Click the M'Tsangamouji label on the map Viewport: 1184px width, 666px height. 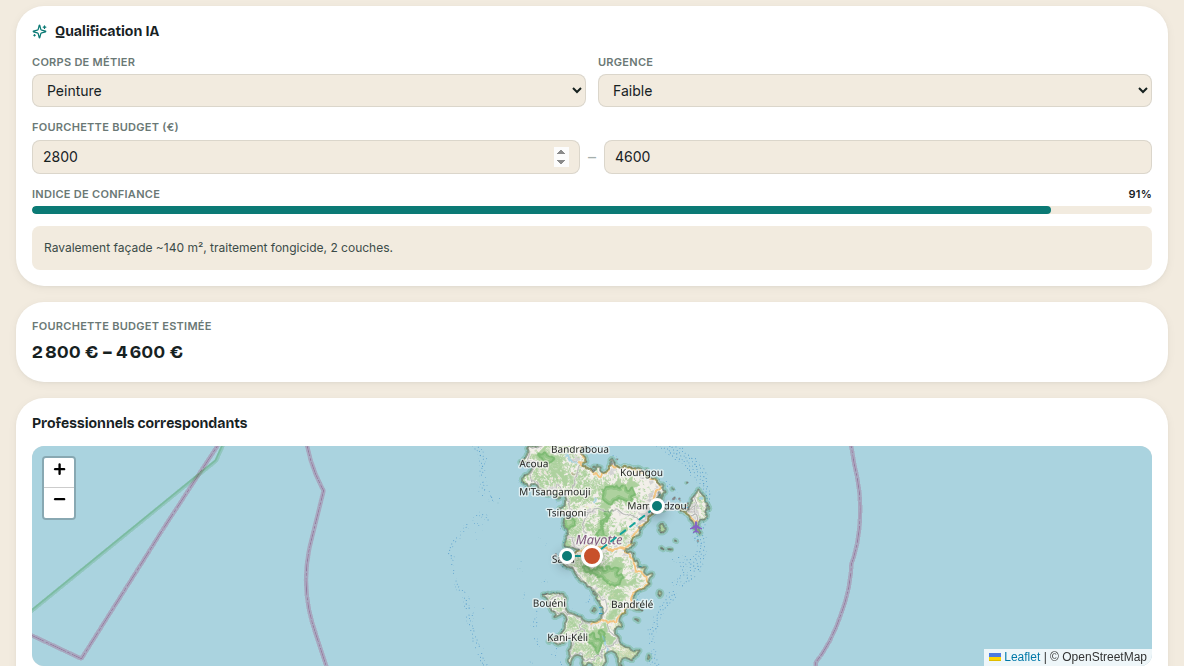555,492
